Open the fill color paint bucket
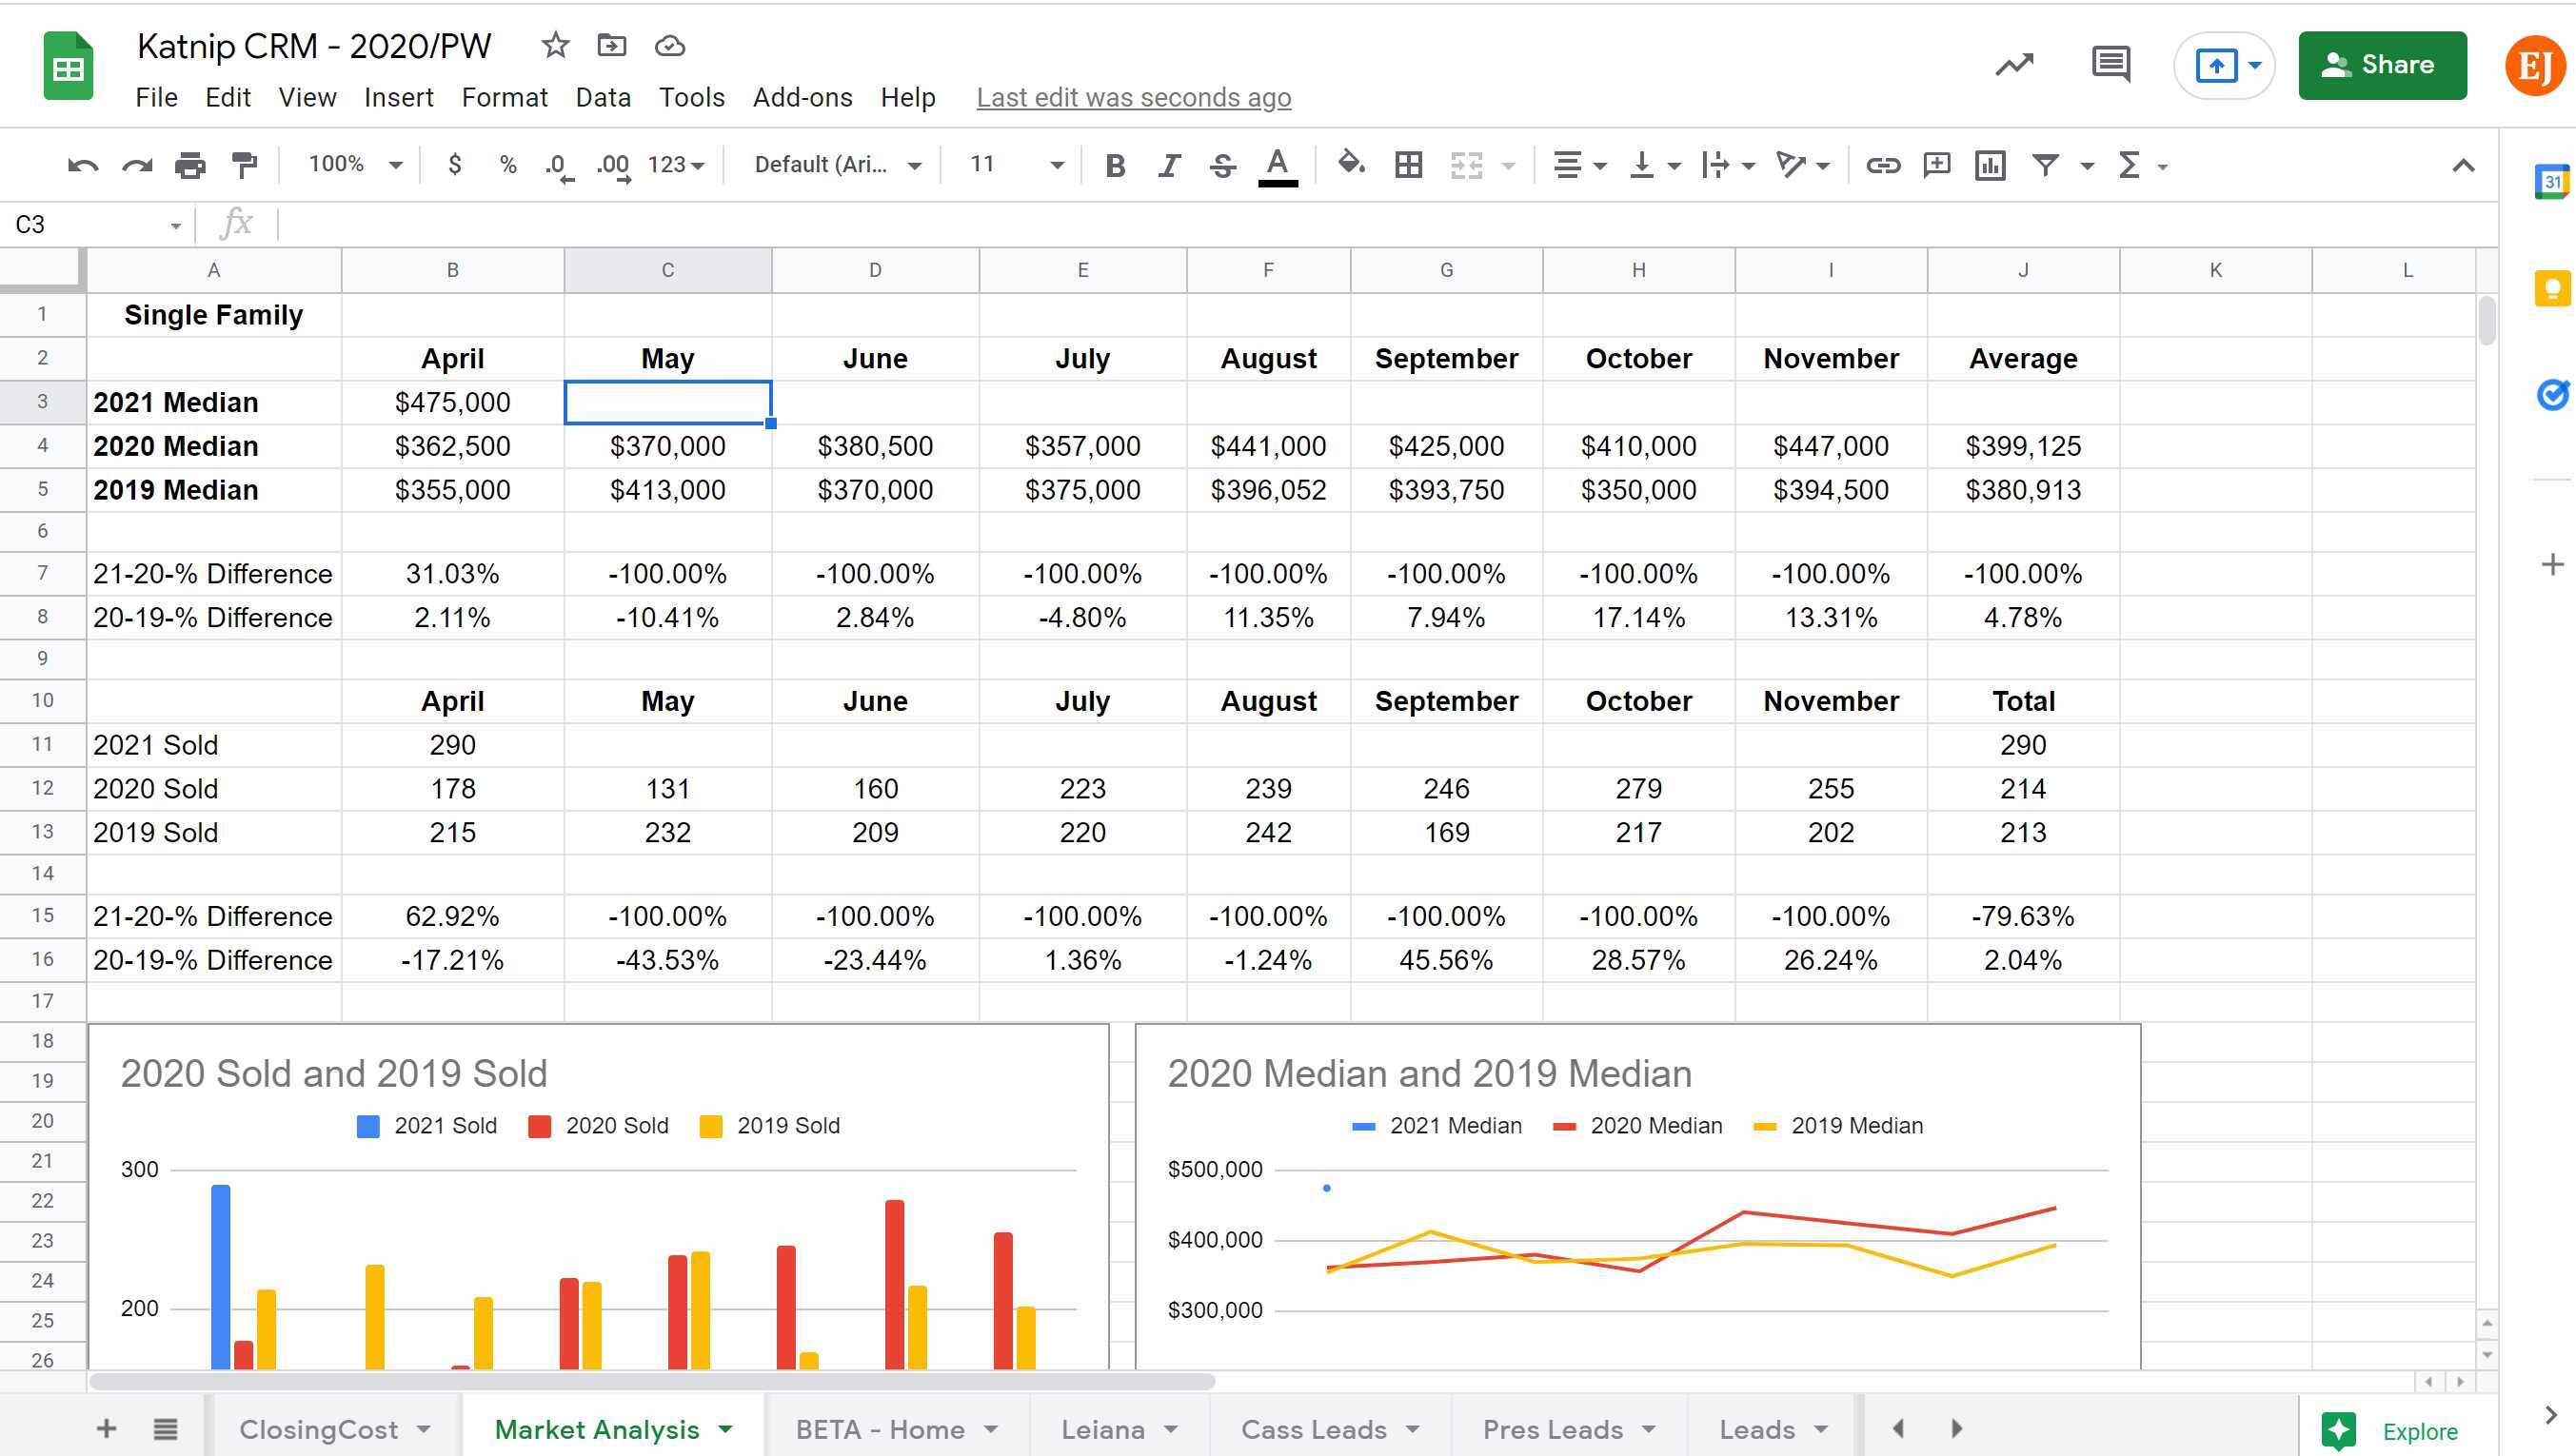 click(x=1351, y=164)
